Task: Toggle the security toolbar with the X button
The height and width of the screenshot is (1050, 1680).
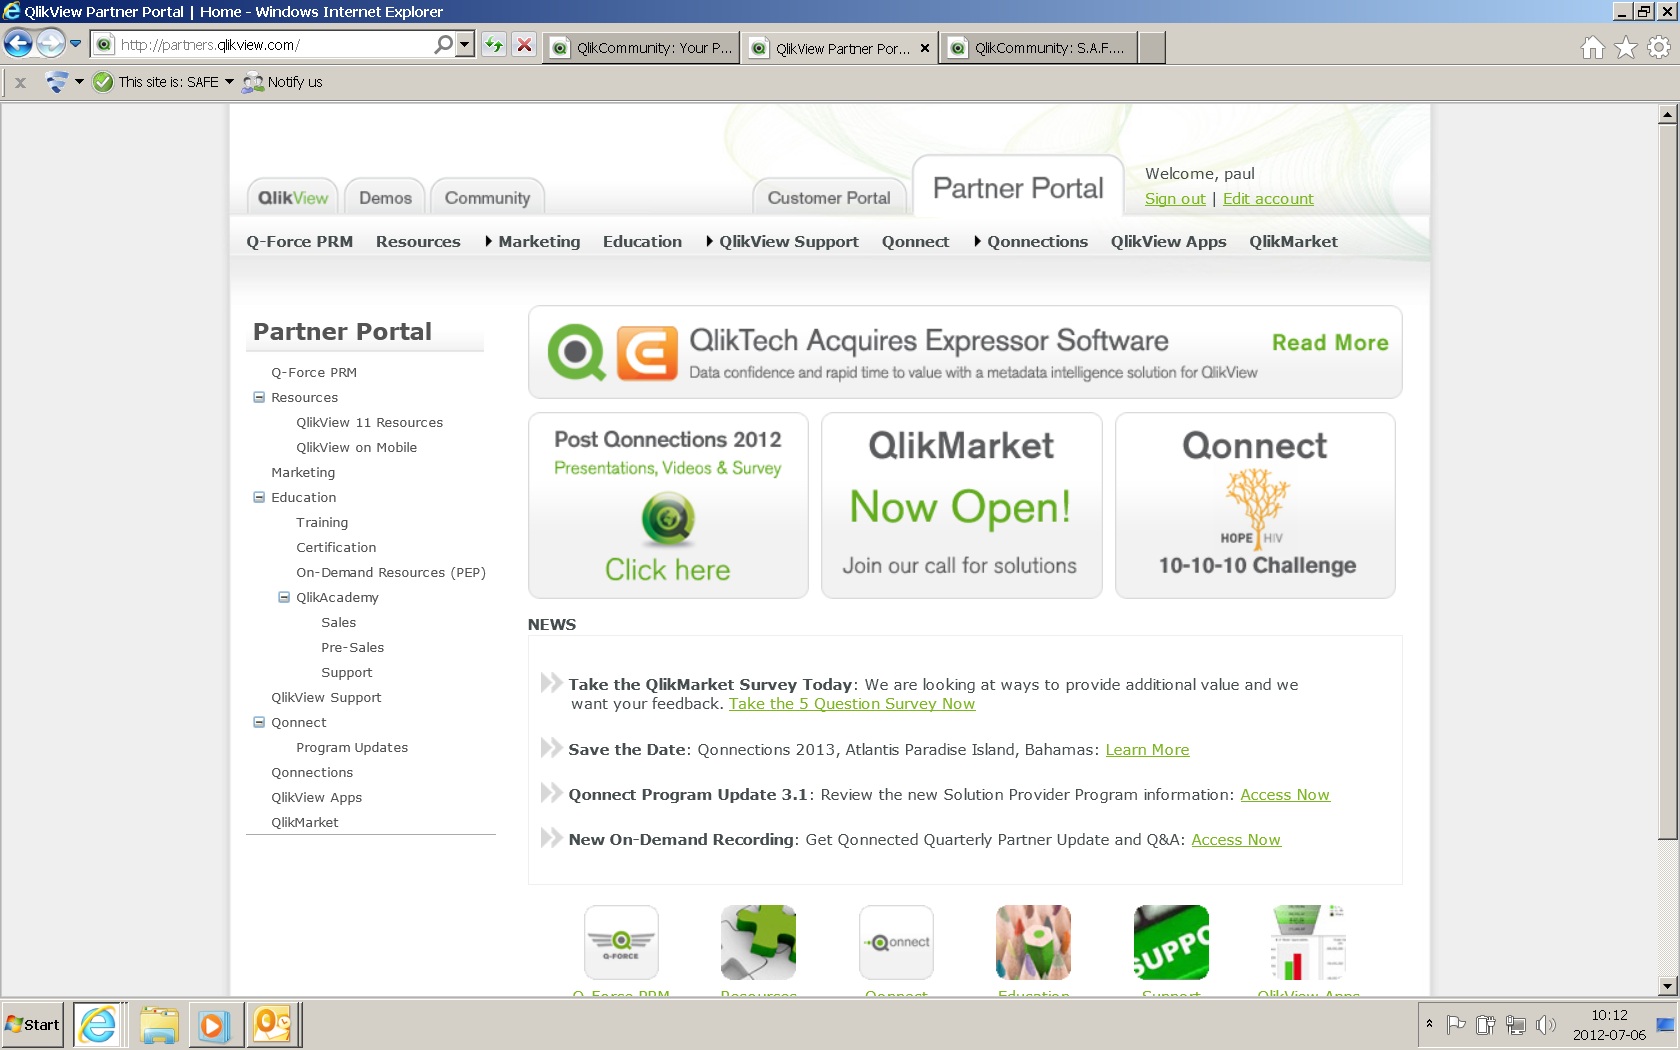Action: [20, 82]
